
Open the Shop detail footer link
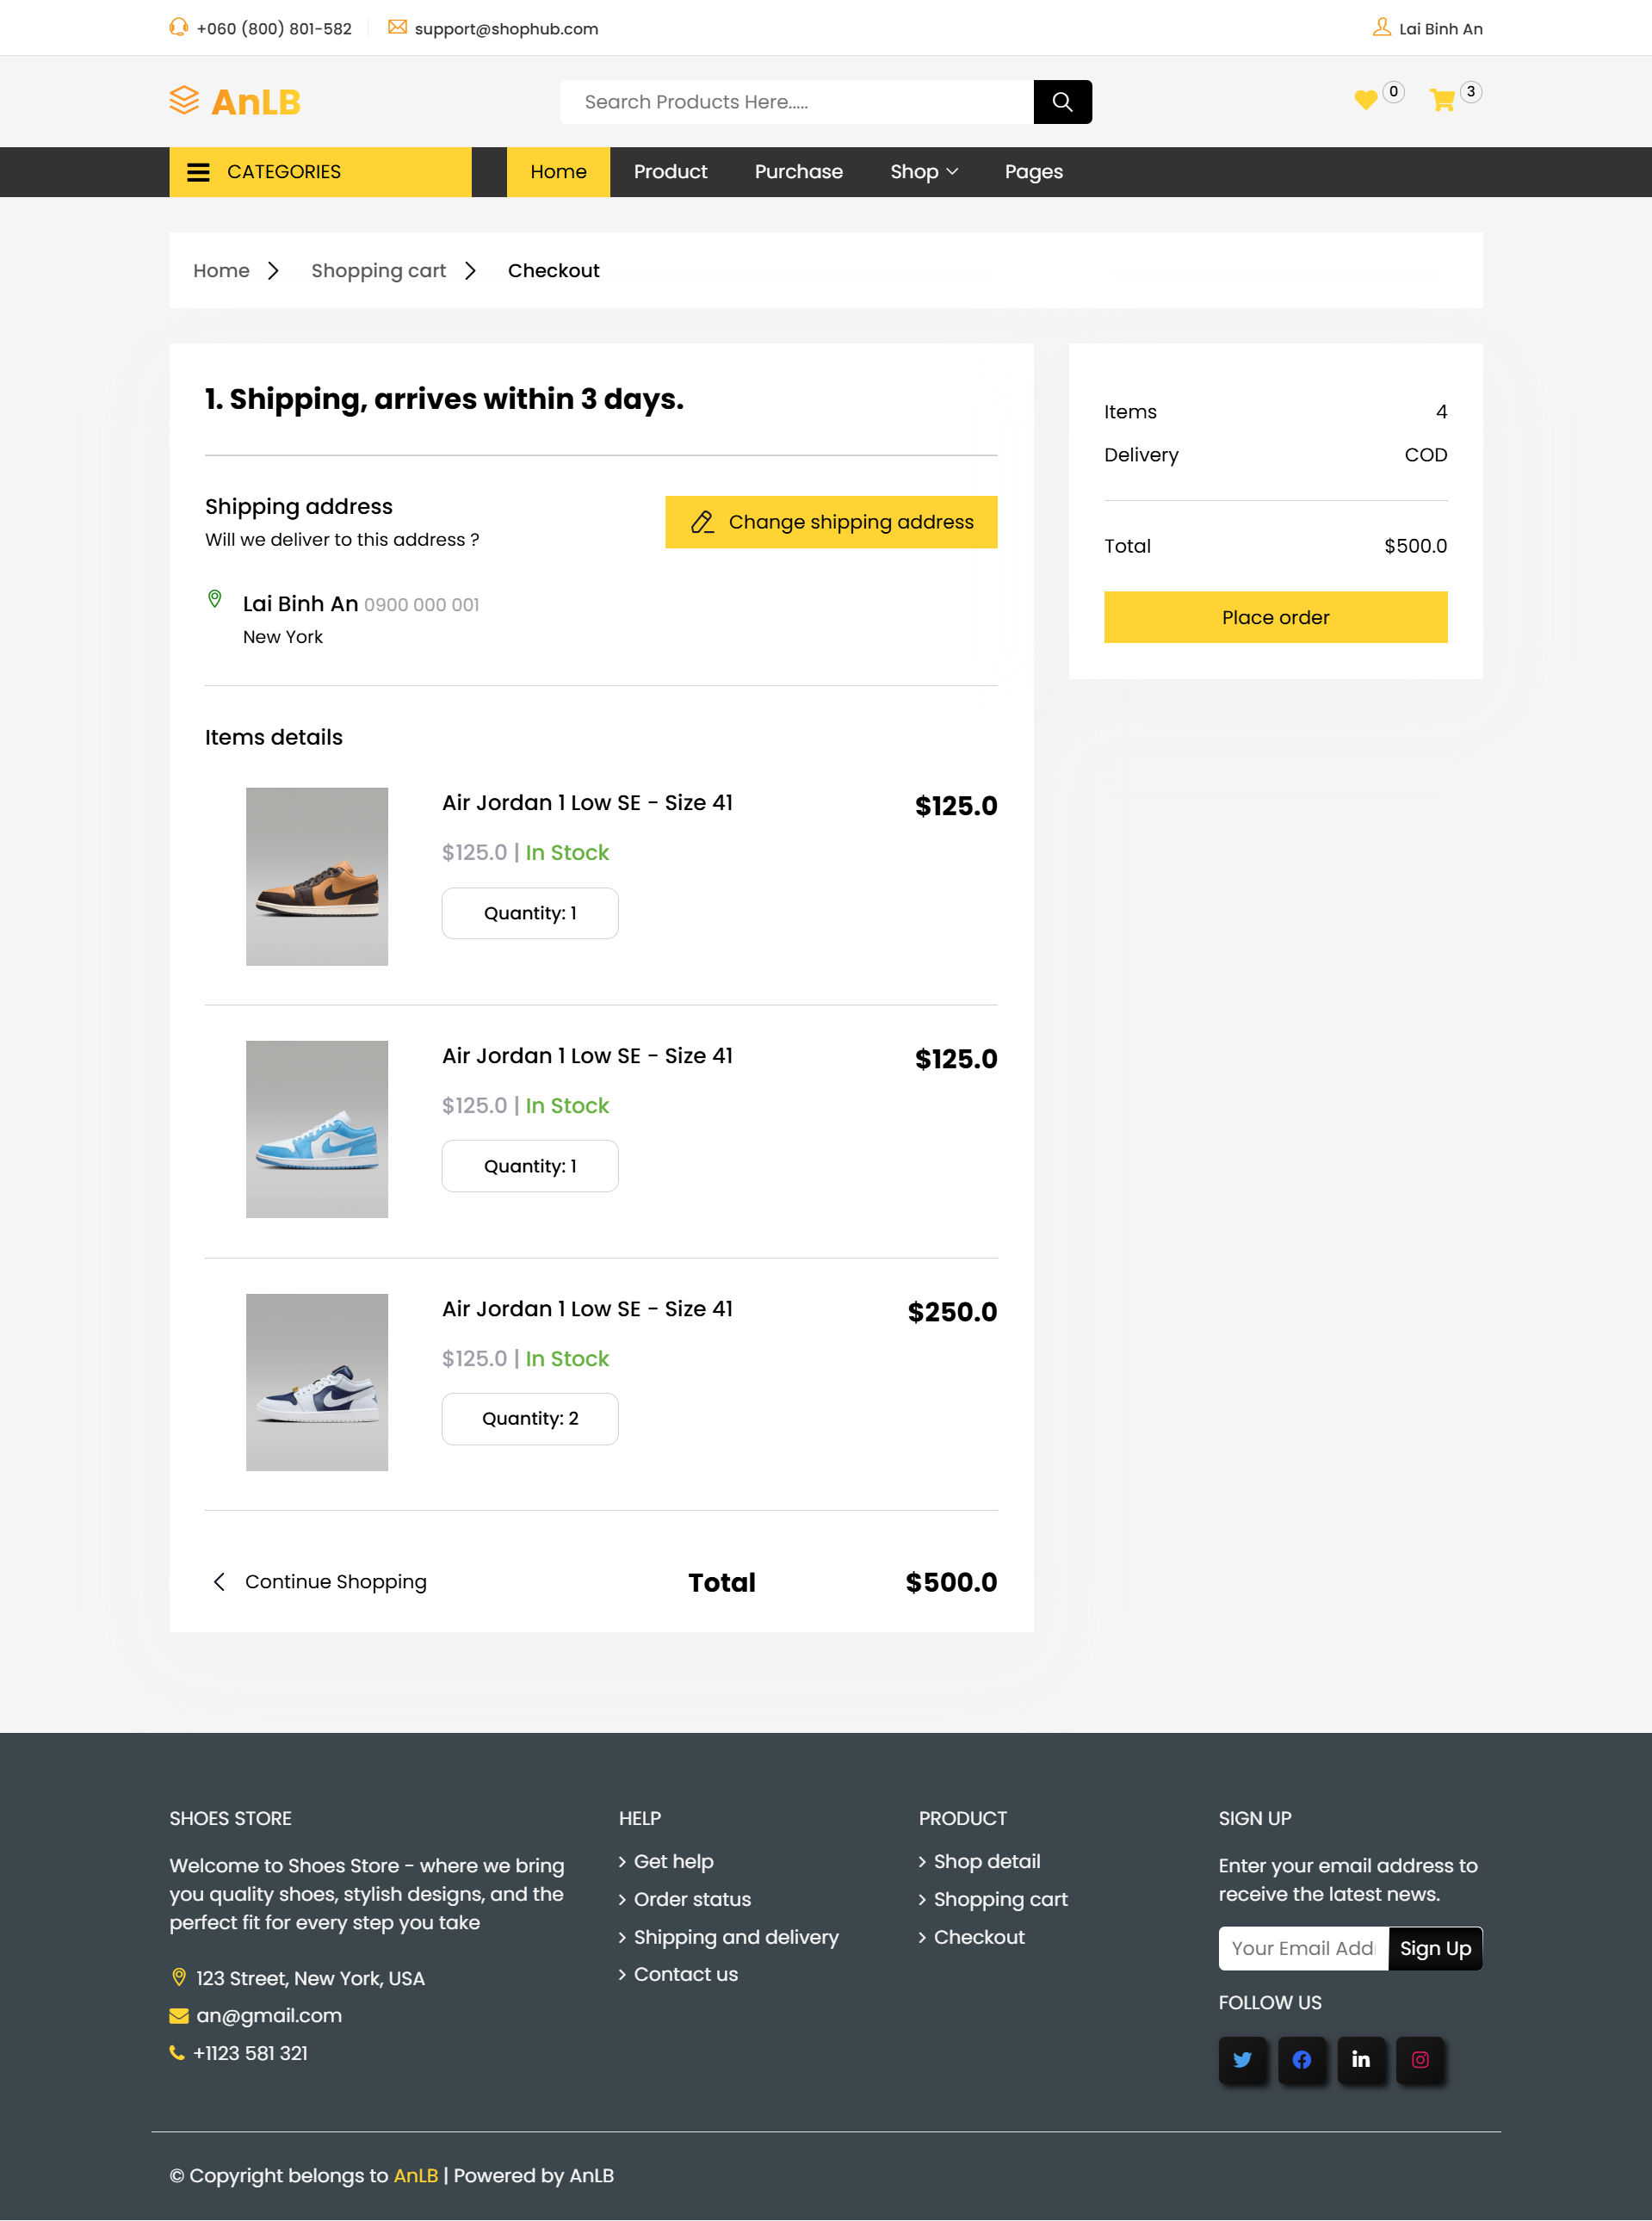987,1861
